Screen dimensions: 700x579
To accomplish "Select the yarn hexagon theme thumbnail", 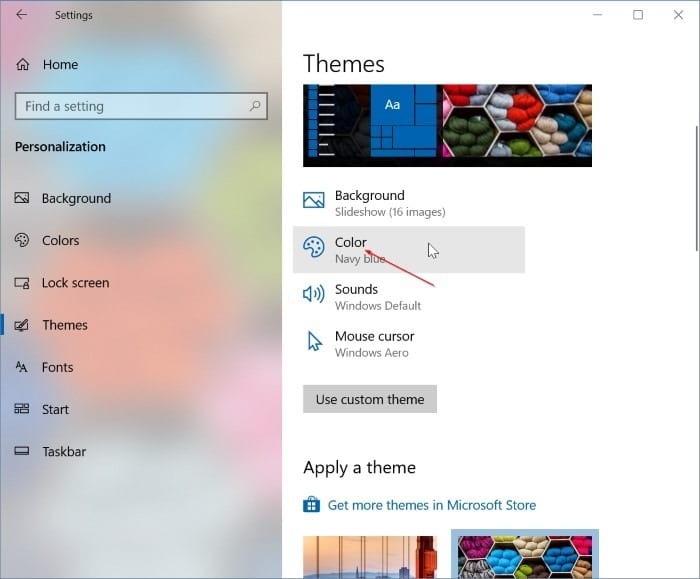I will coord(525,555).
